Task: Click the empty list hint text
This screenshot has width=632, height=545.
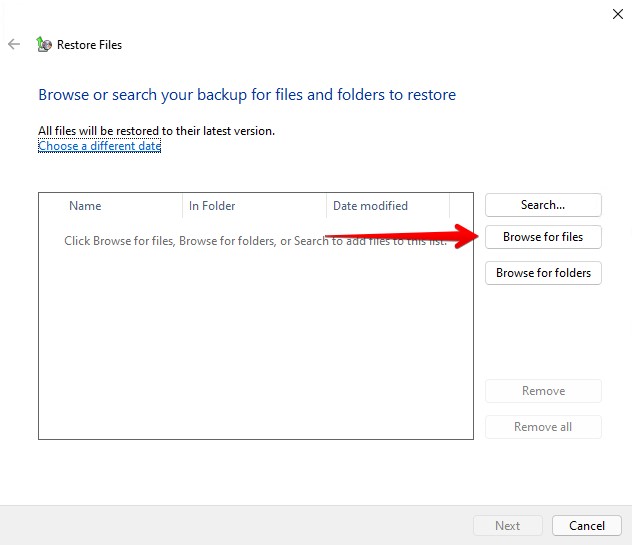Action: pos(256,241)
